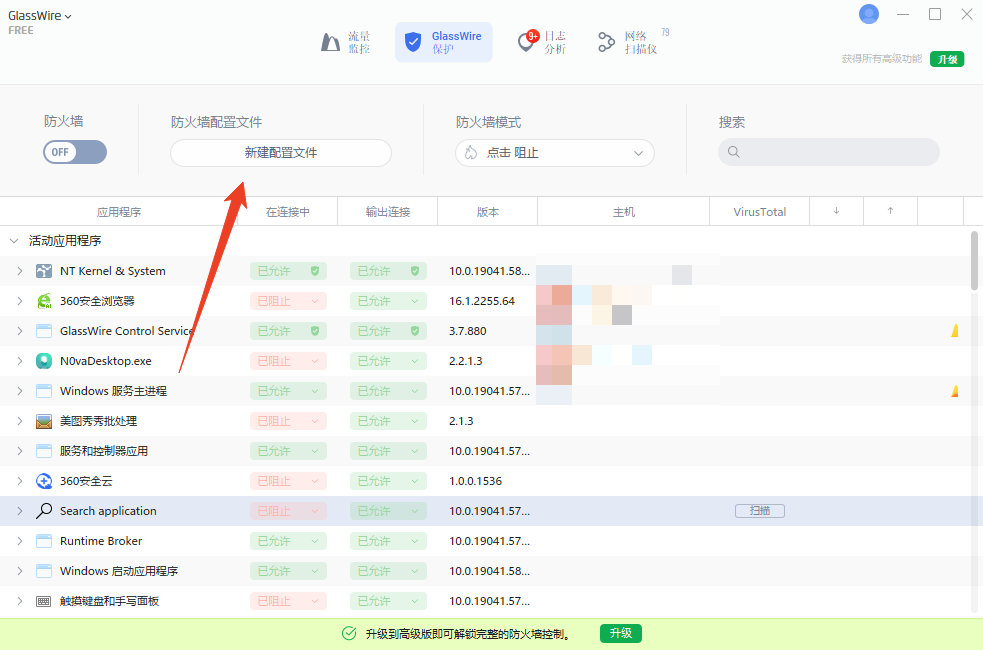Click the NT Kernel & System icon
This screenshot has width=983, height=650.
44,271
